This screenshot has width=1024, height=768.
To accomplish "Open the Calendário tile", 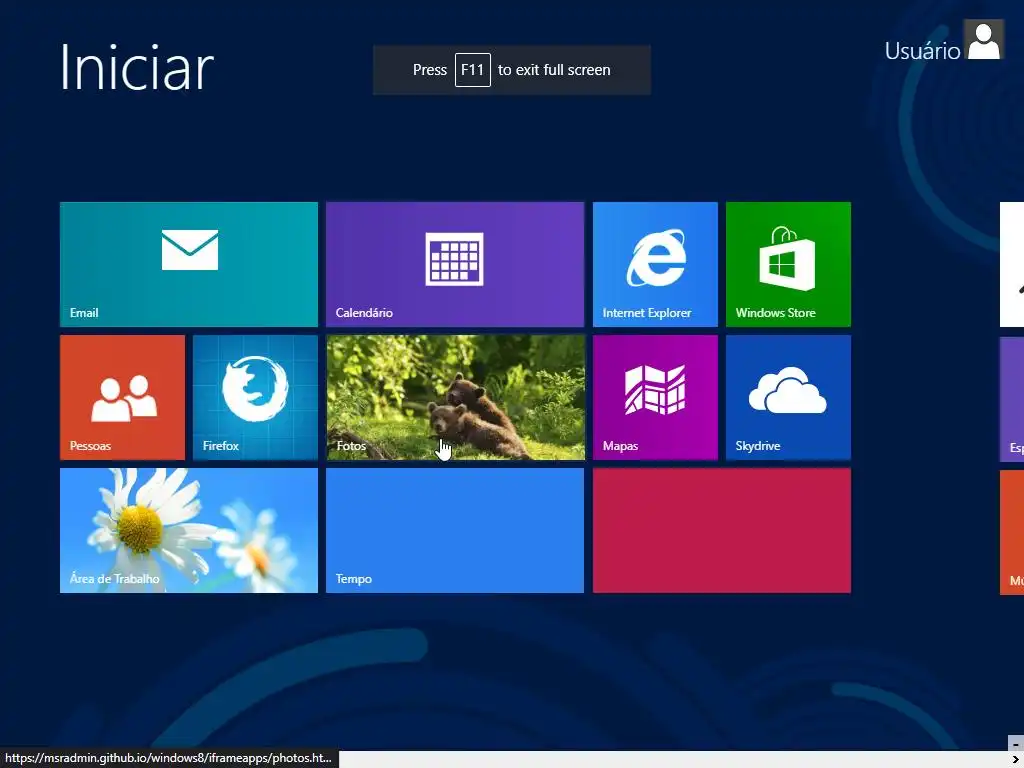I will tap(455, 264).
